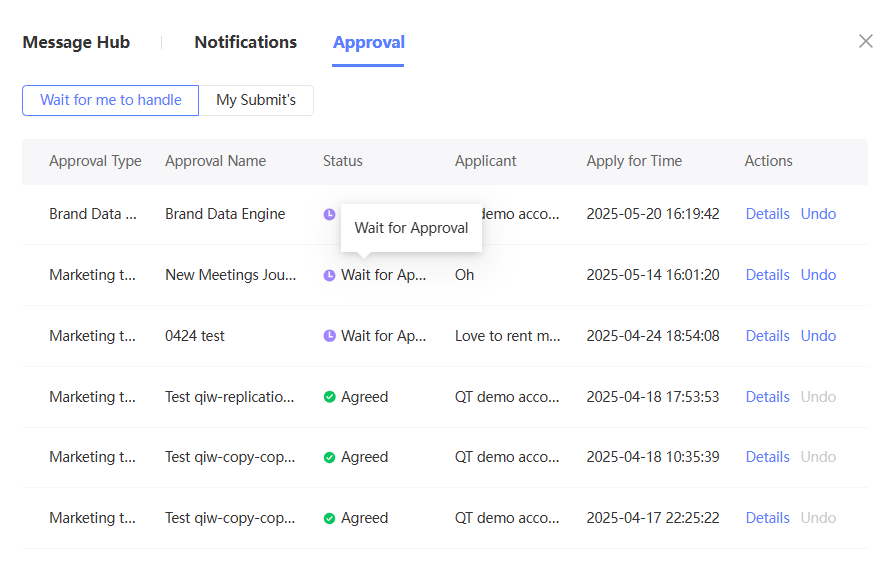This screenshot has width=892, height=564.
Task: Click clock status icon in 0424 test row
Action: (329, 336)
